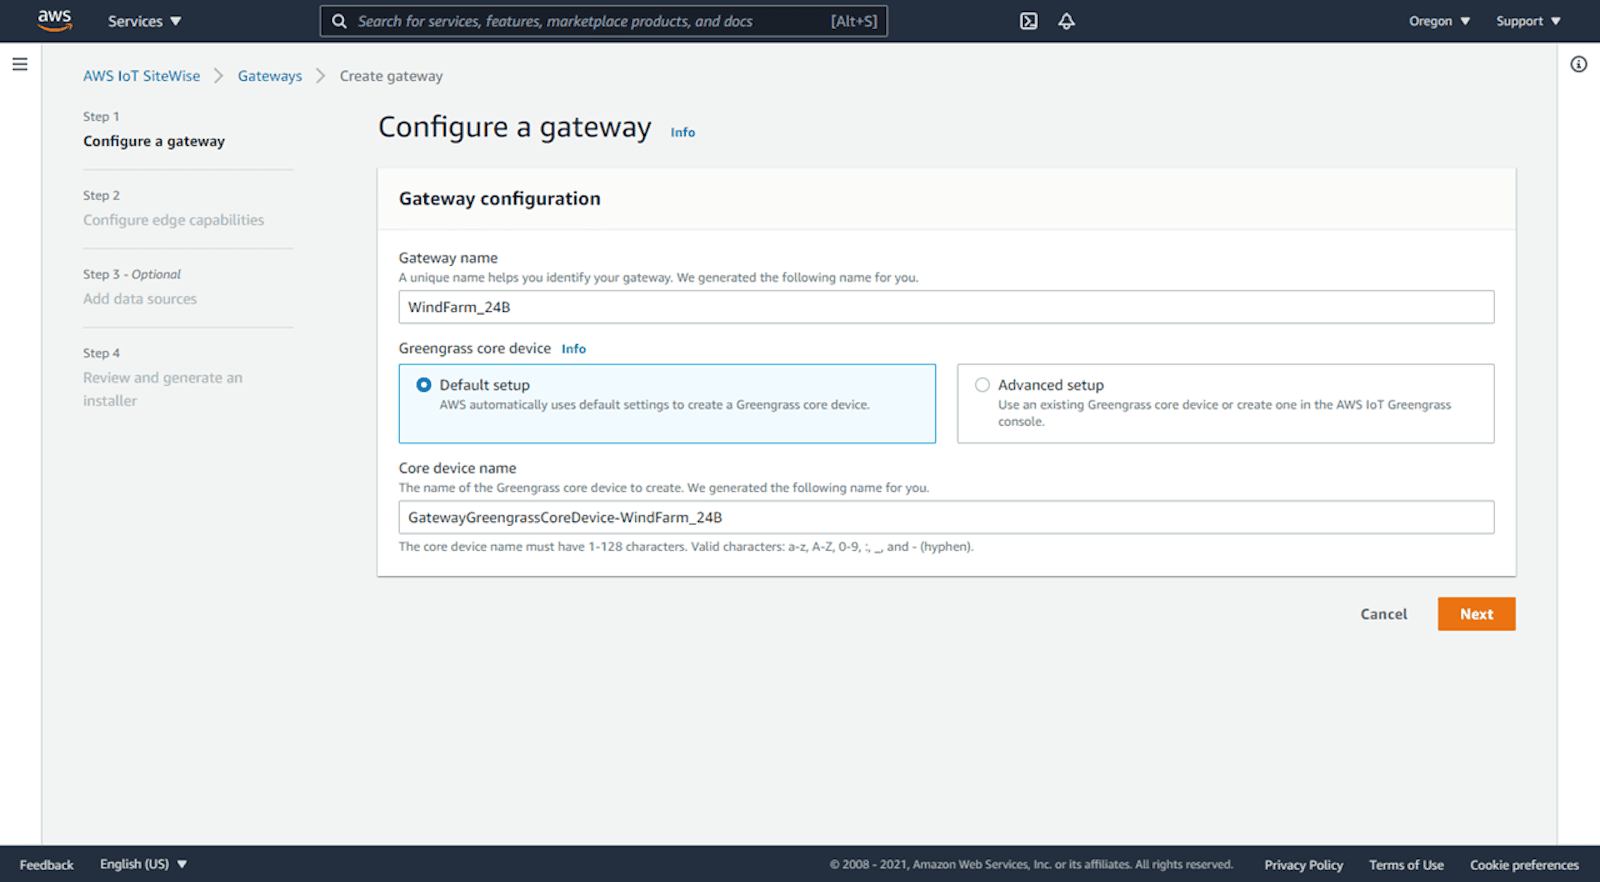Open the Oregon region dropdown
Screen dimensions: 1600x882
coord(1439,21)
